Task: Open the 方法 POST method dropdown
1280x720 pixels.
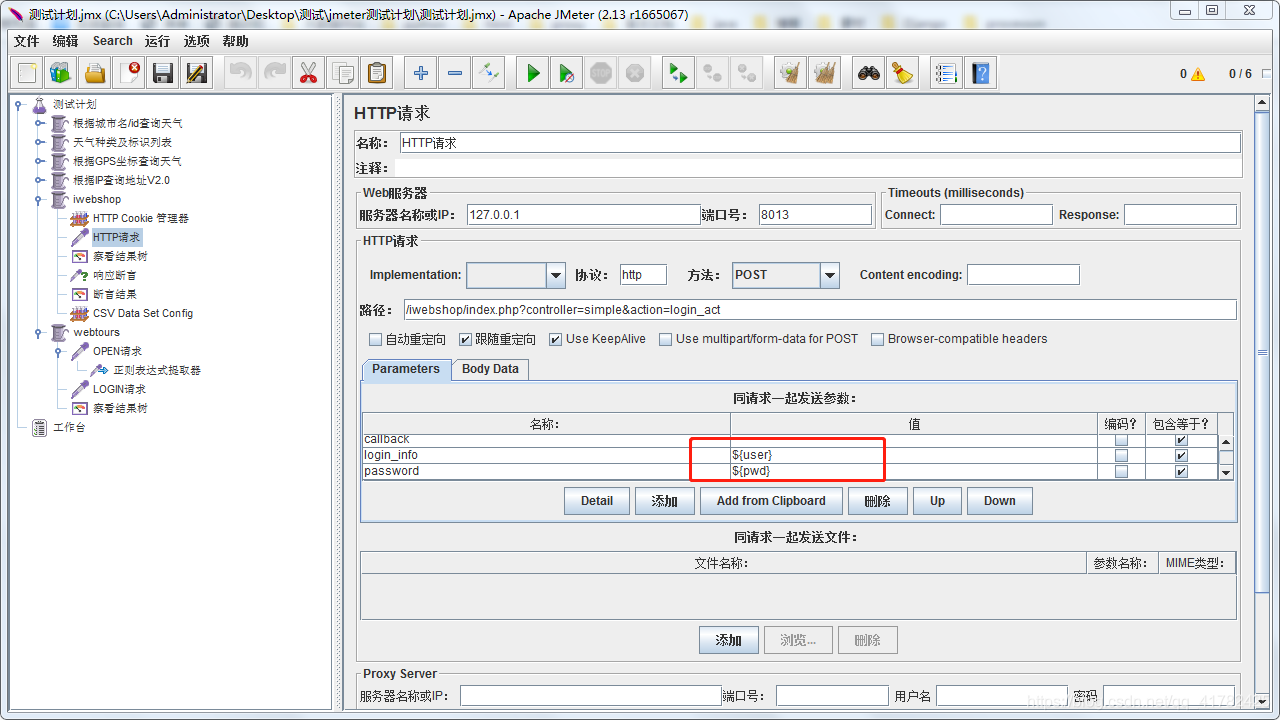Action: coord(829,275)
